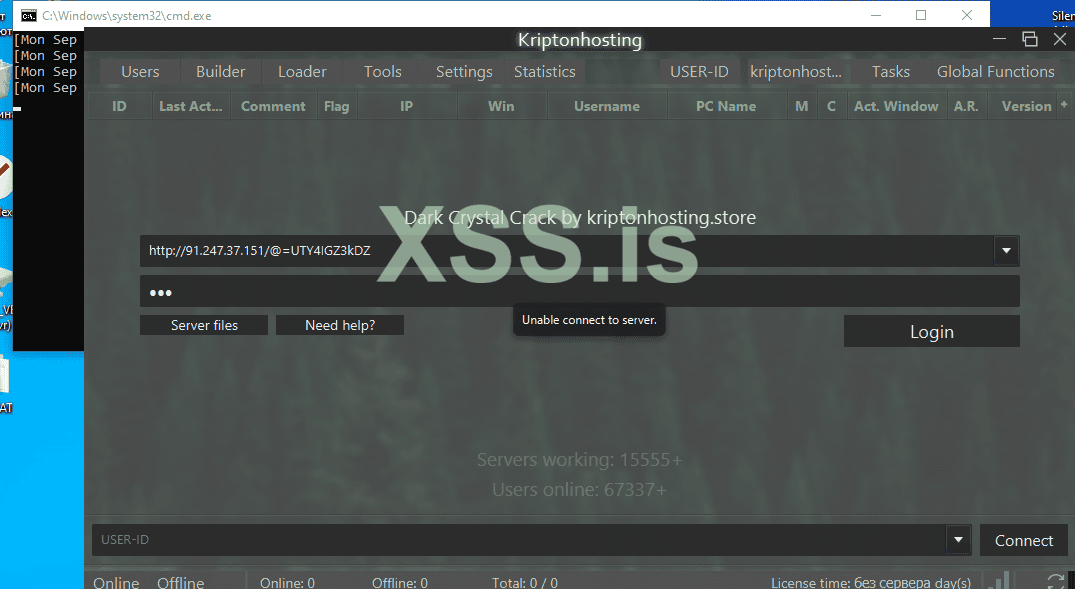Viewport: 1075px width, 589px height.
Task: Click the signal strength bars icon
Action: pyautogui.click(x=1000, y=580)
